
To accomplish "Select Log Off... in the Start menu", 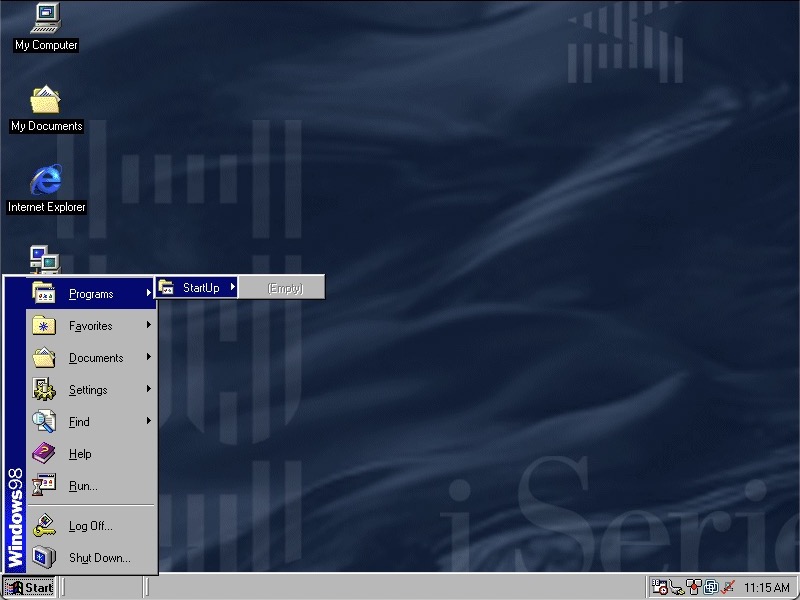I will click(x=90, y=526).
